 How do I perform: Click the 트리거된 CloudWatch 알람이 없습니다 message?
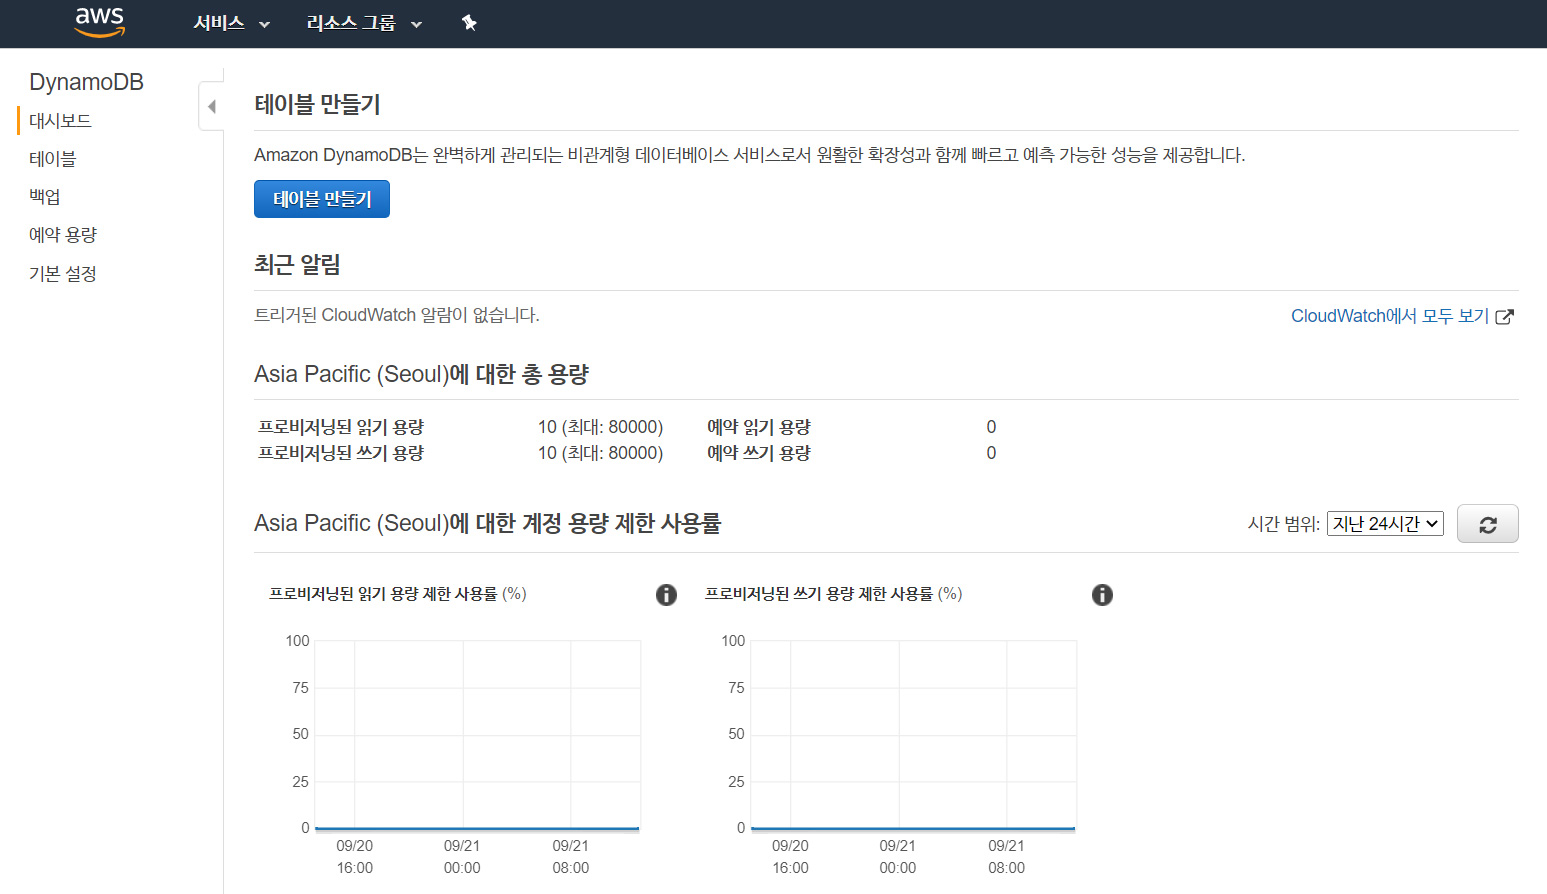point(397,315)
